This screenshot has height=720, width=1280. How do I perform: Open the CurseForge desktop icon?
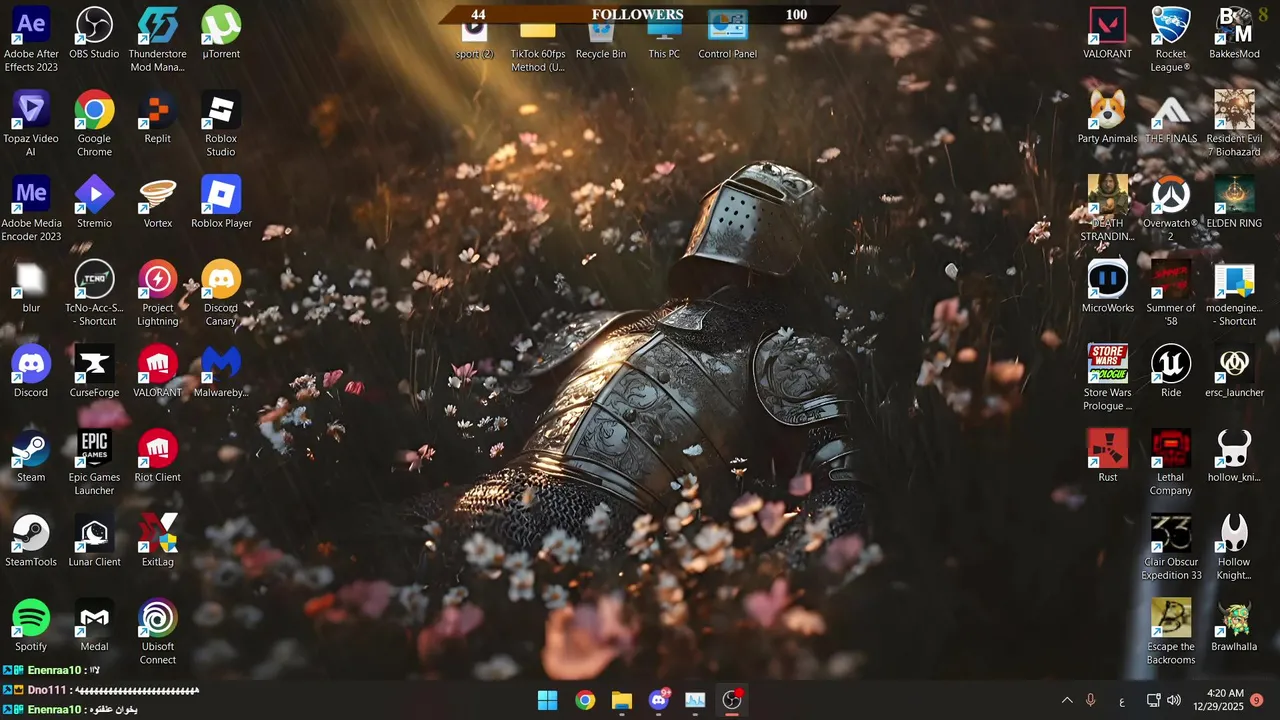tap(94, 371)
